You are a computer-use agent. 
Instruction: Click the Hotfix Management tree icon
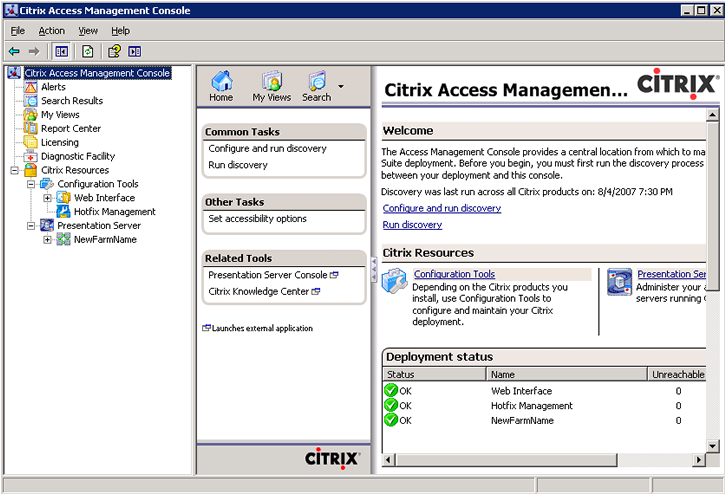tap(63, 212)
